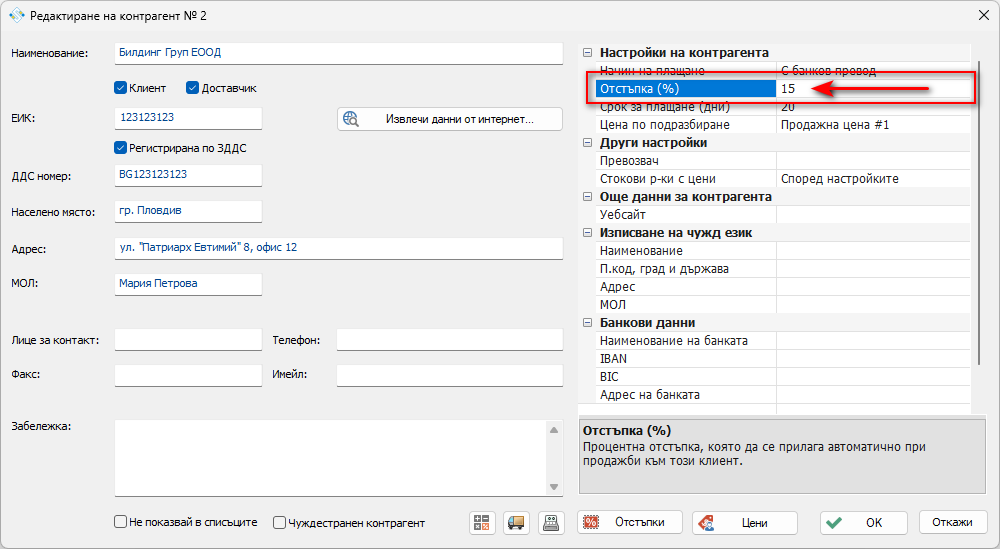This screenshot has height=549, width=1000.
Task: Click the delivery truck icon button
Action: (516, 523)
